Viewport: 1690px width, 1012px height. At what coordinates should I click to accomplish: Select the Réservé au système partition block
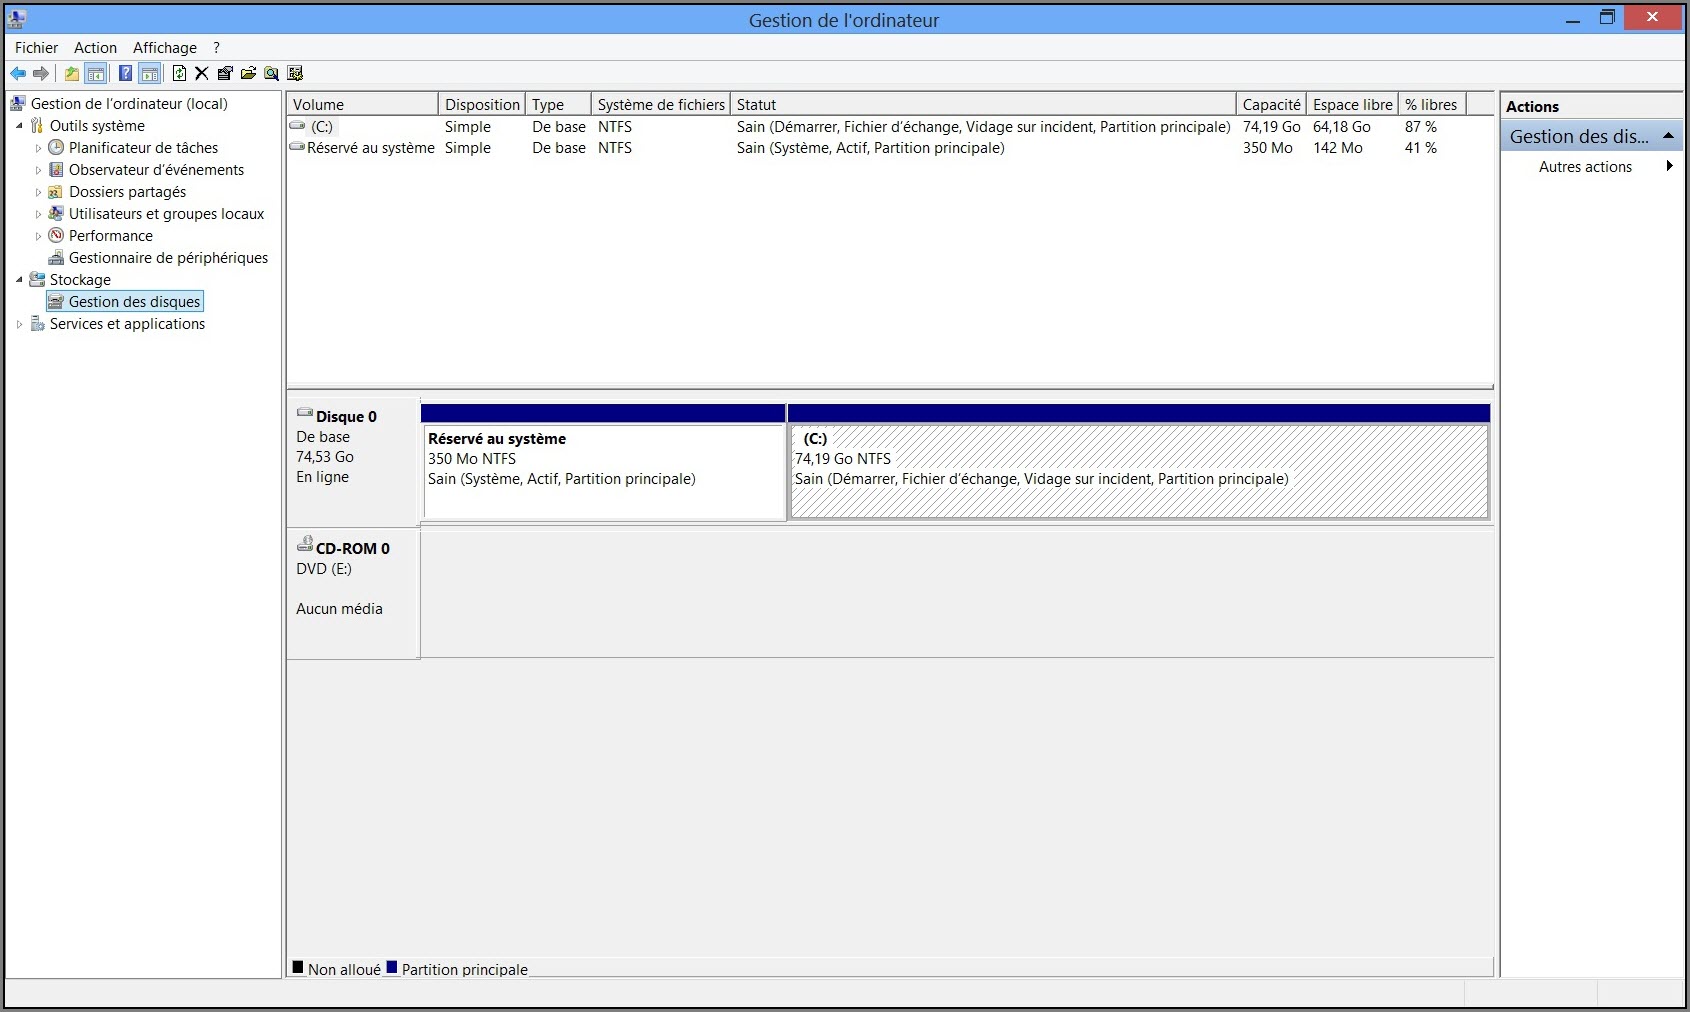click(x=603, y=471)
